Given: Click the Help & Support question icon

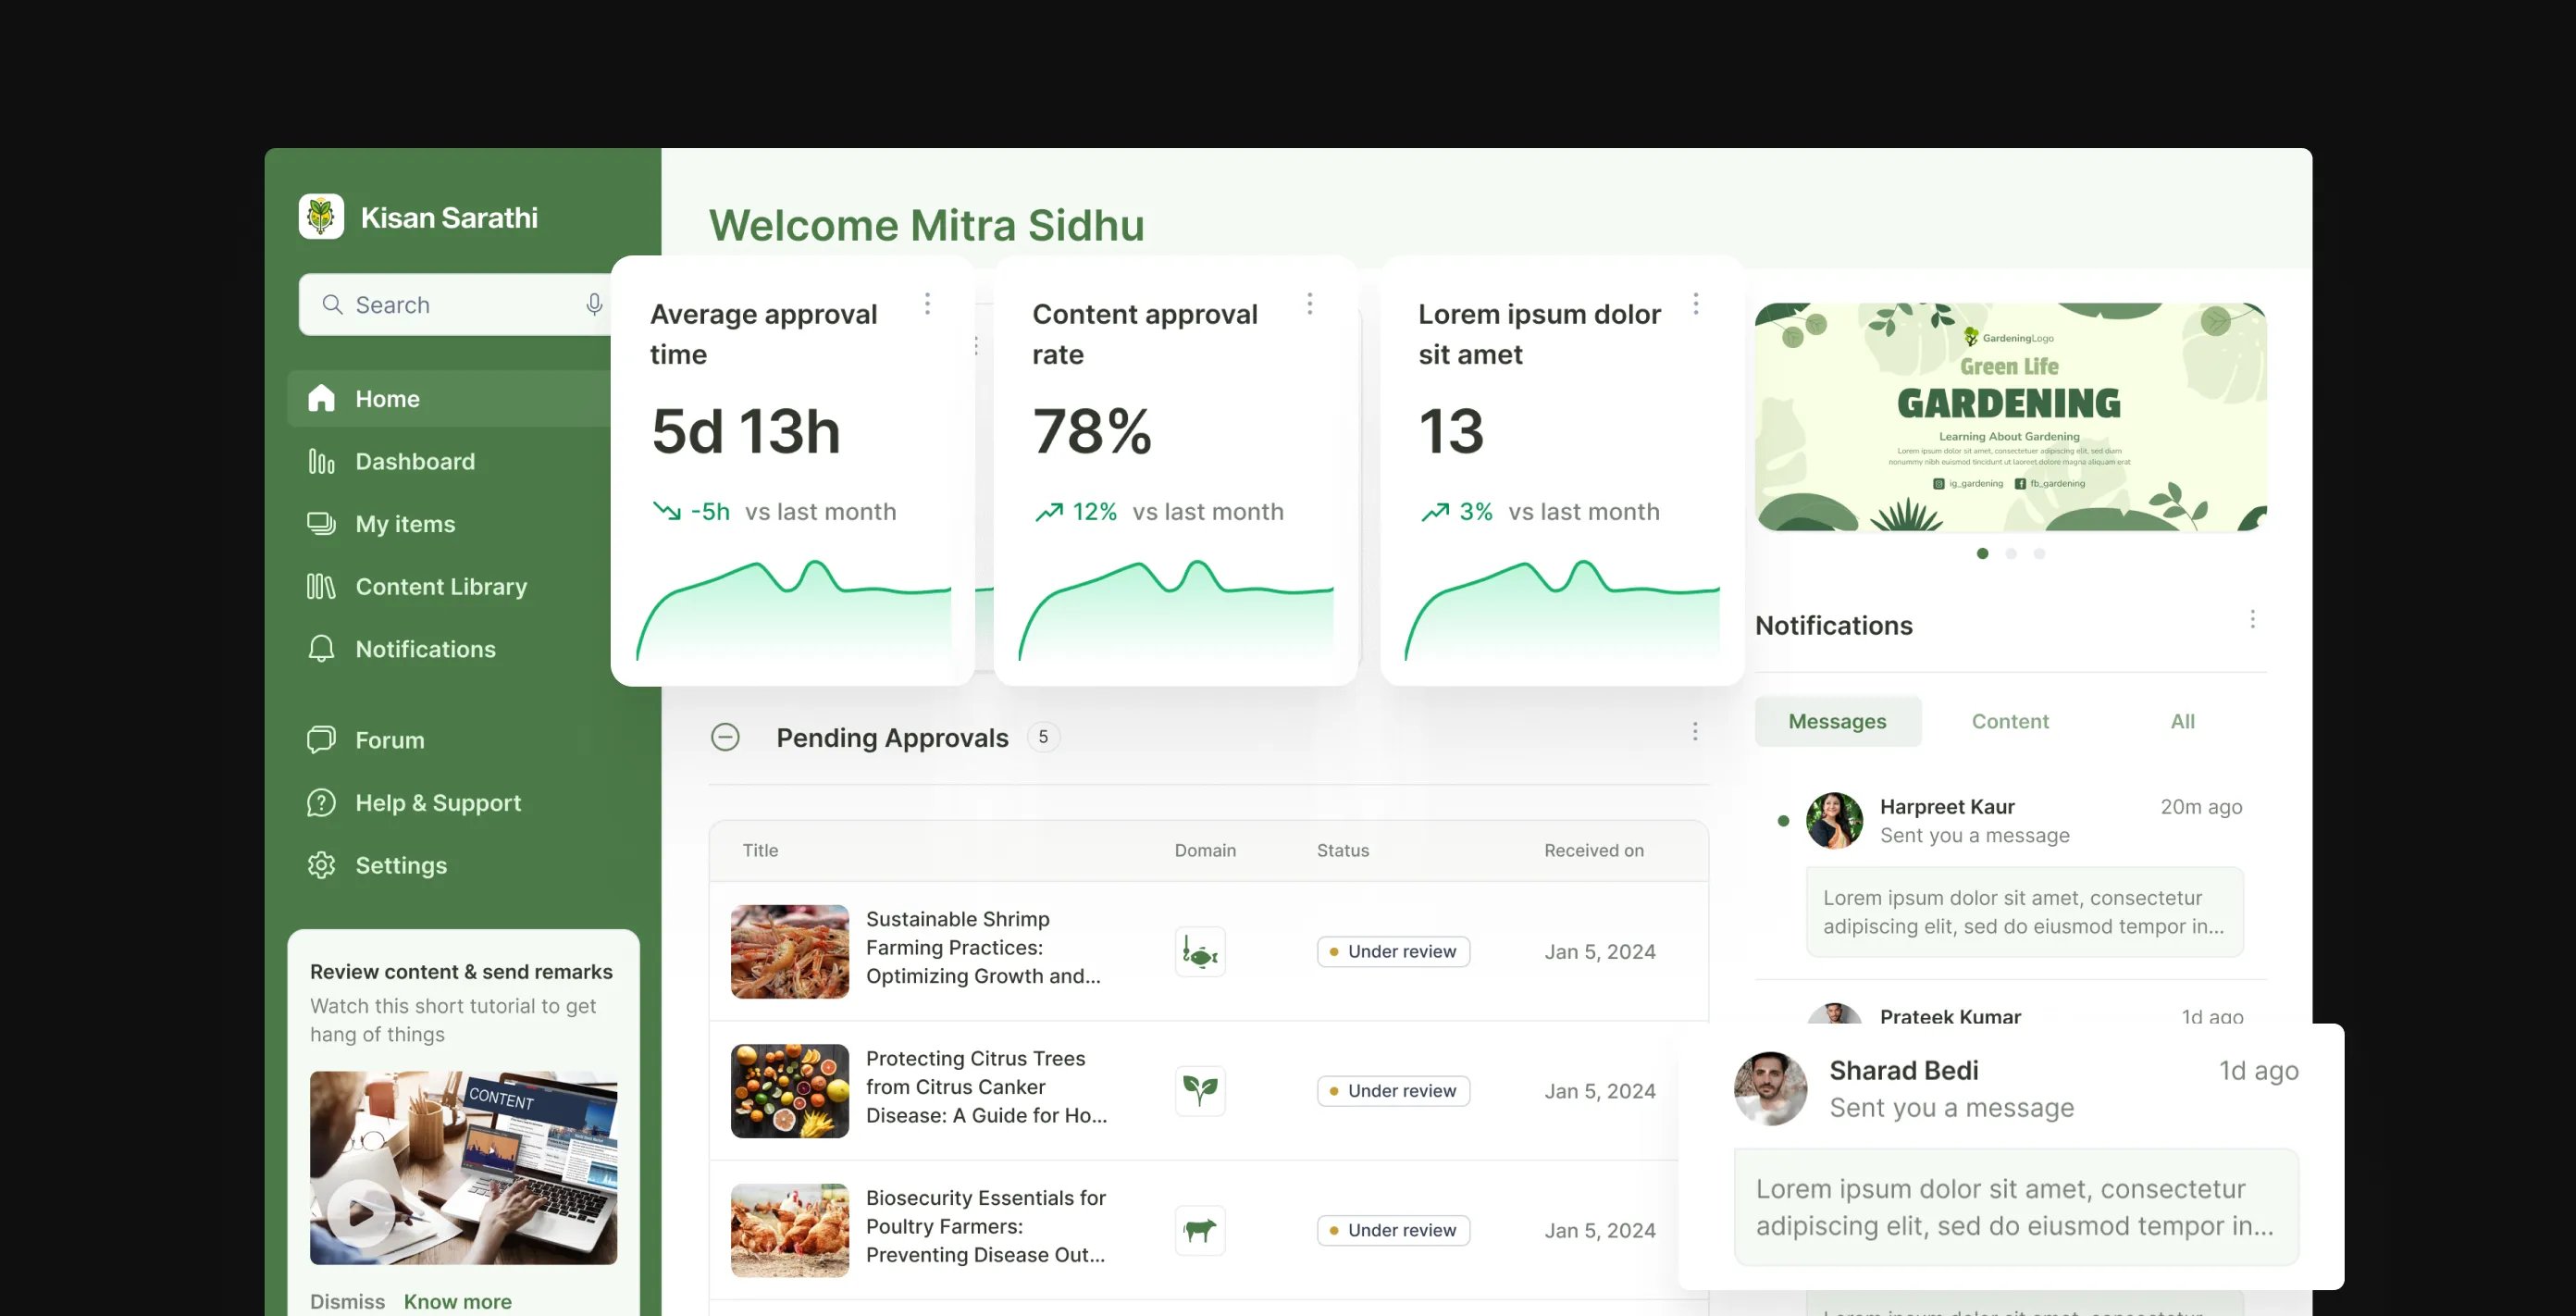Looking at the screenshot, I should coord(321,802).
